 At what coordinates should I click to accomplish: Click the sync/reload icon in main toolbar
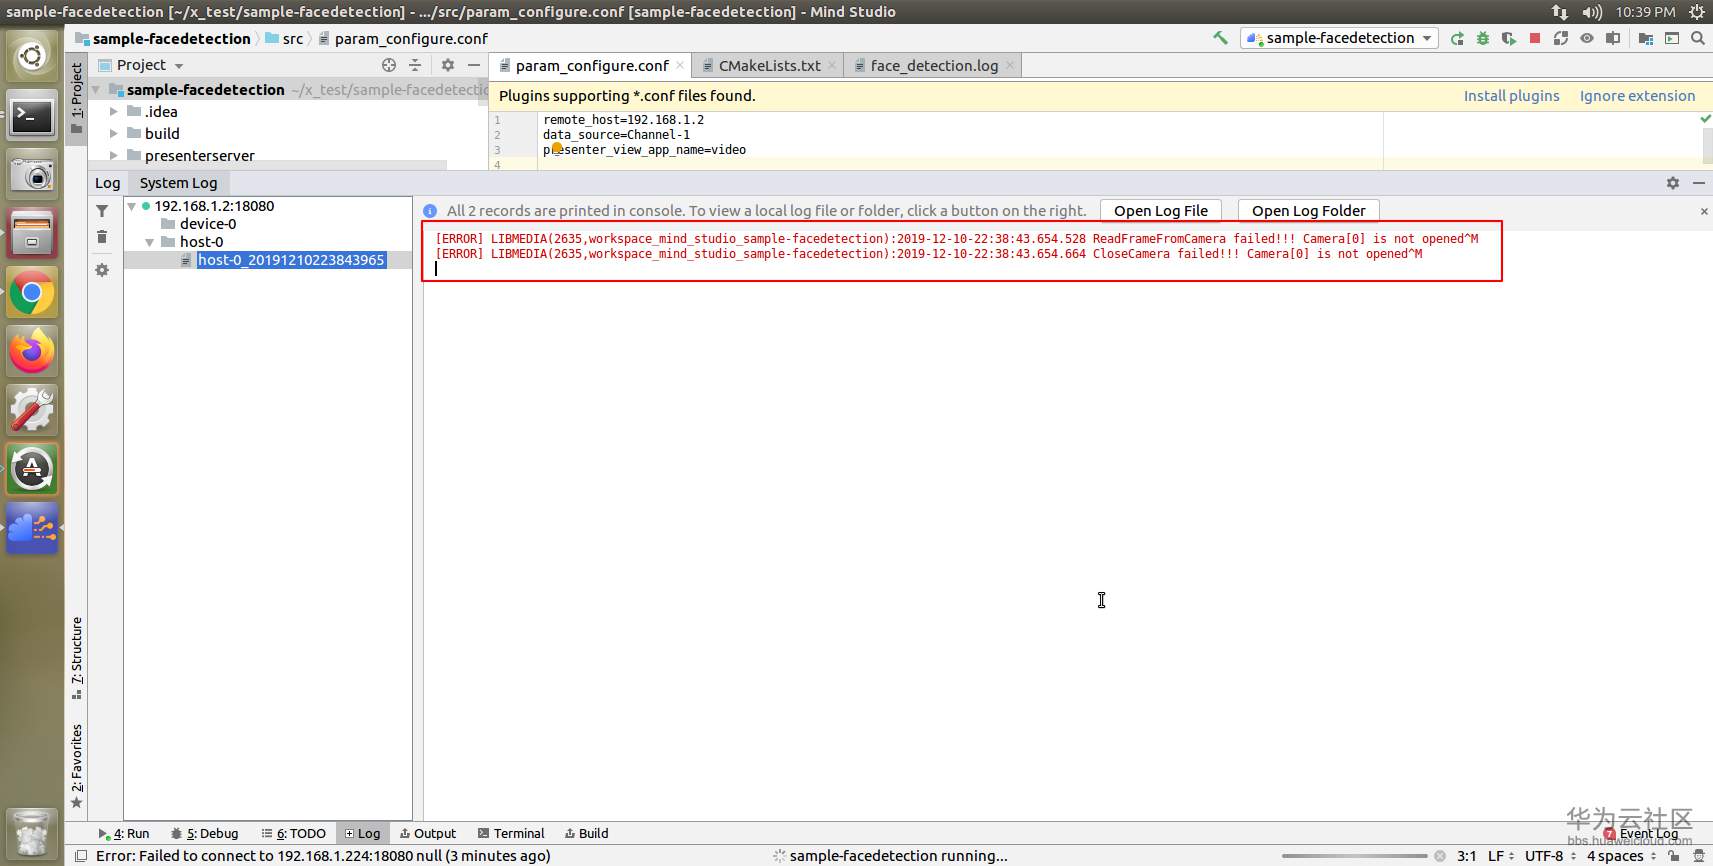tap(1561, 38)
